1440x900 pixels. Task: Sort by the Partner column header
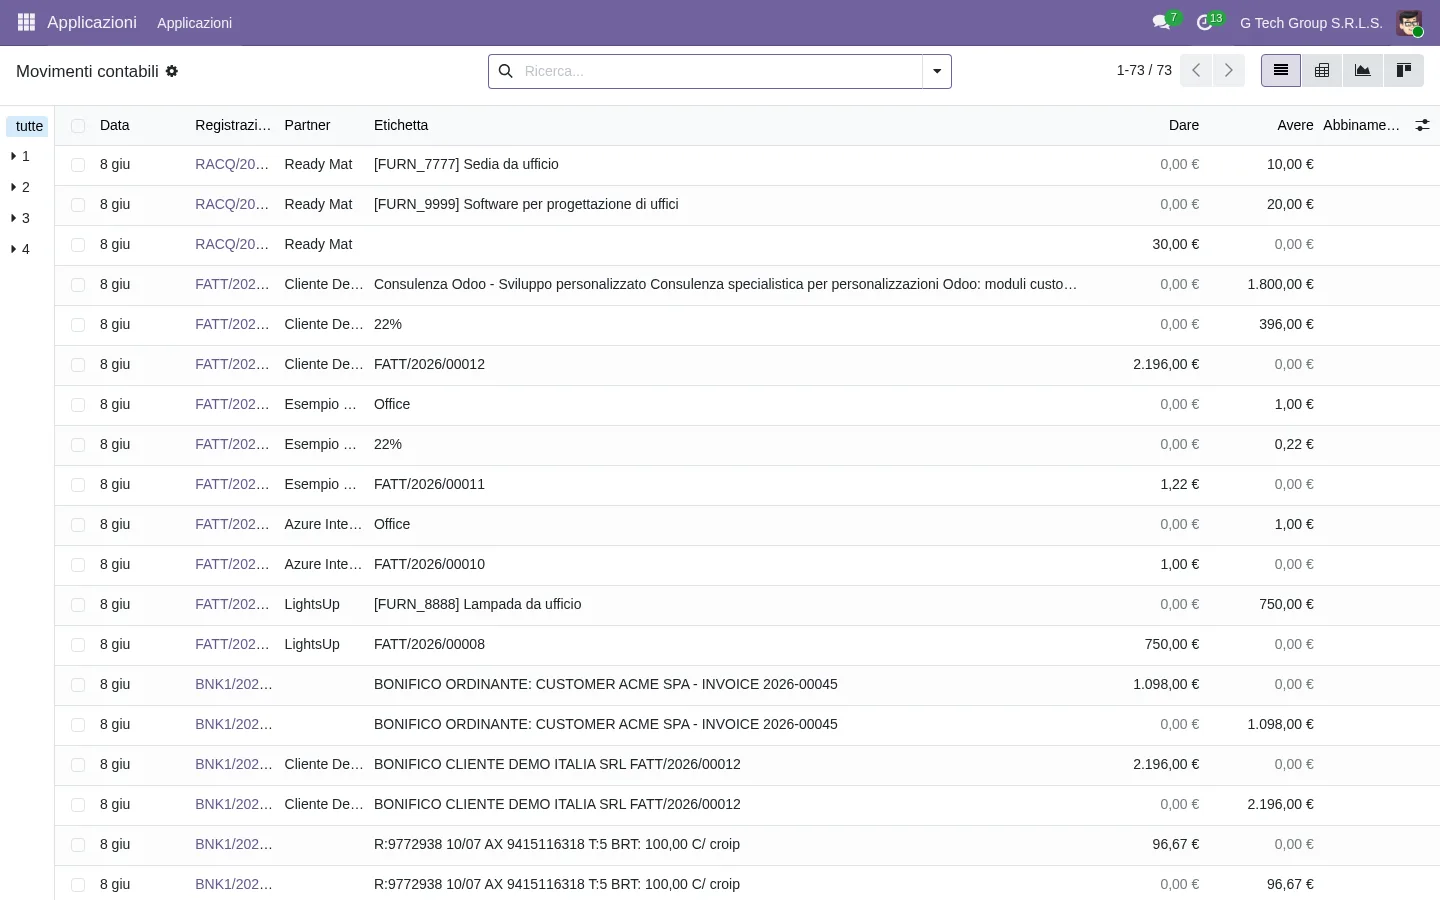pos(307,125)
